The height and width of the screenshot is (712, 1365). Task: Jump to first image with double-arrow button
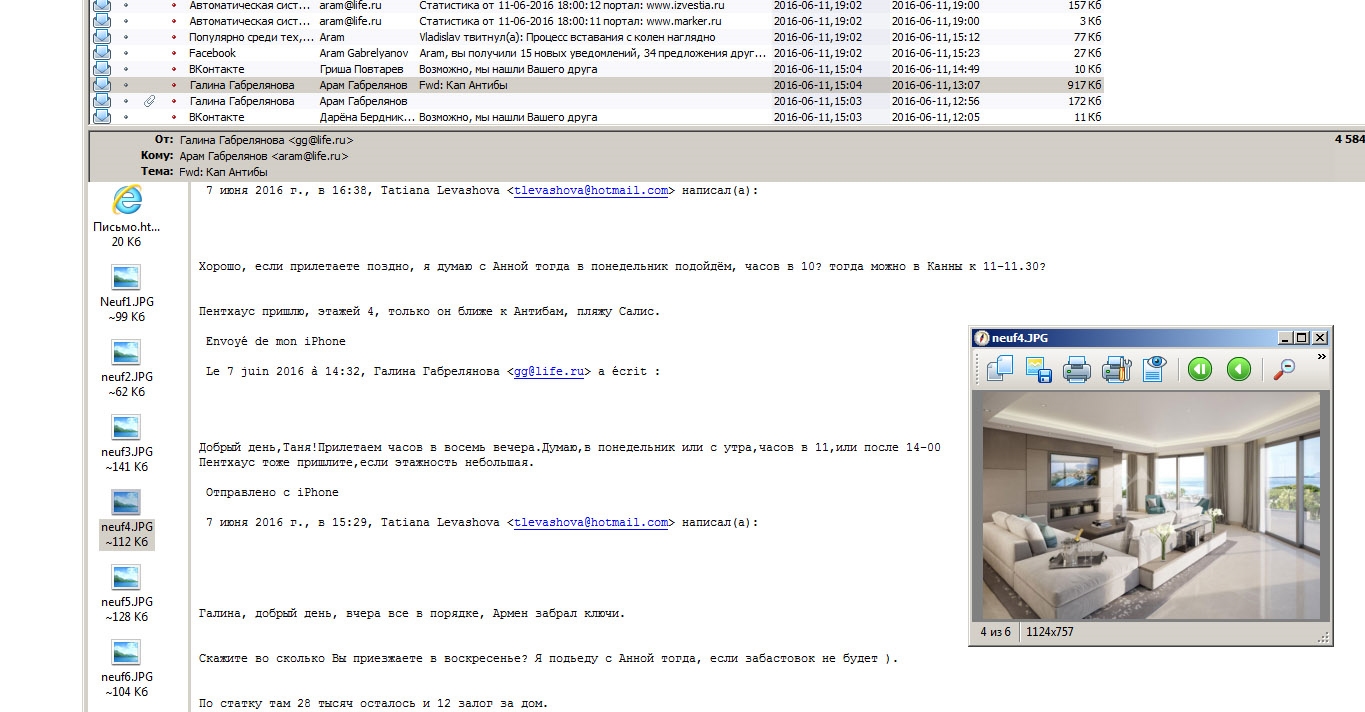[1200, 369]
